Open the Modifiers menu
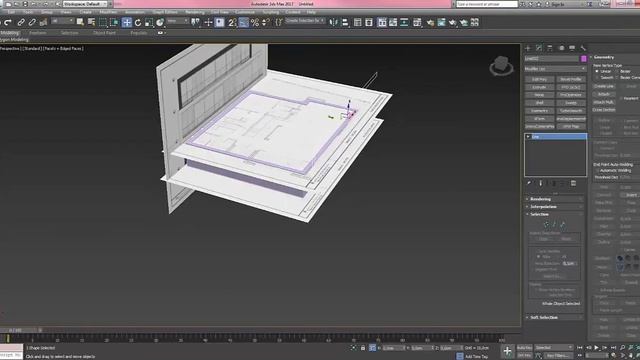The width and height of the screenshot is (640, 360). [x=108, y=12]
